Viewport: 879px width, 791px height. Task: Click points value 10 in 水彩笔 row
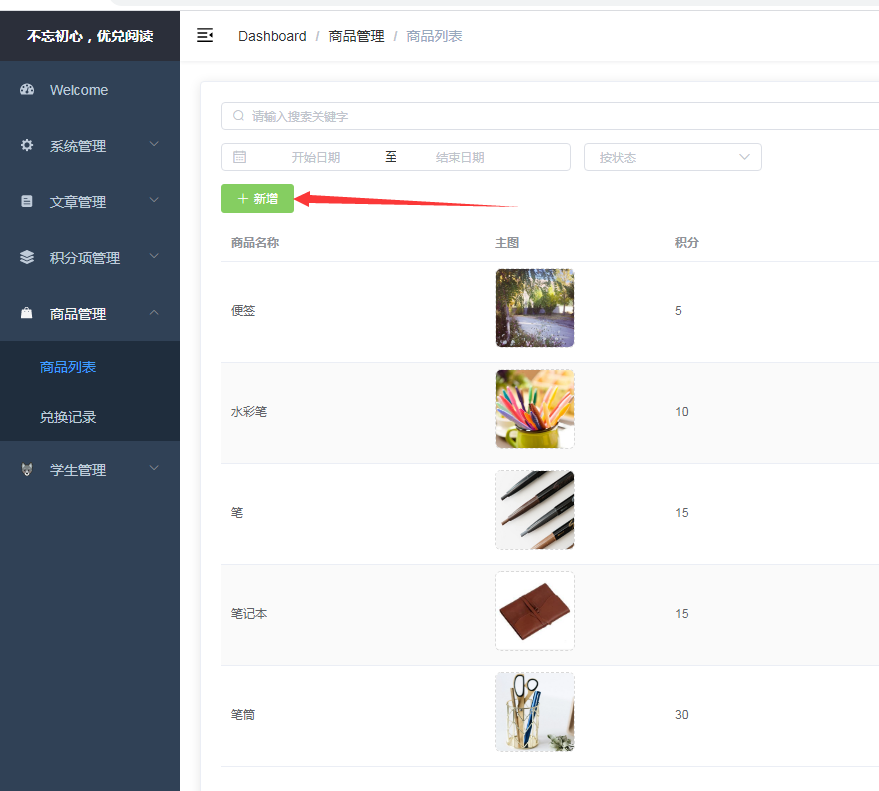[682, 411]
